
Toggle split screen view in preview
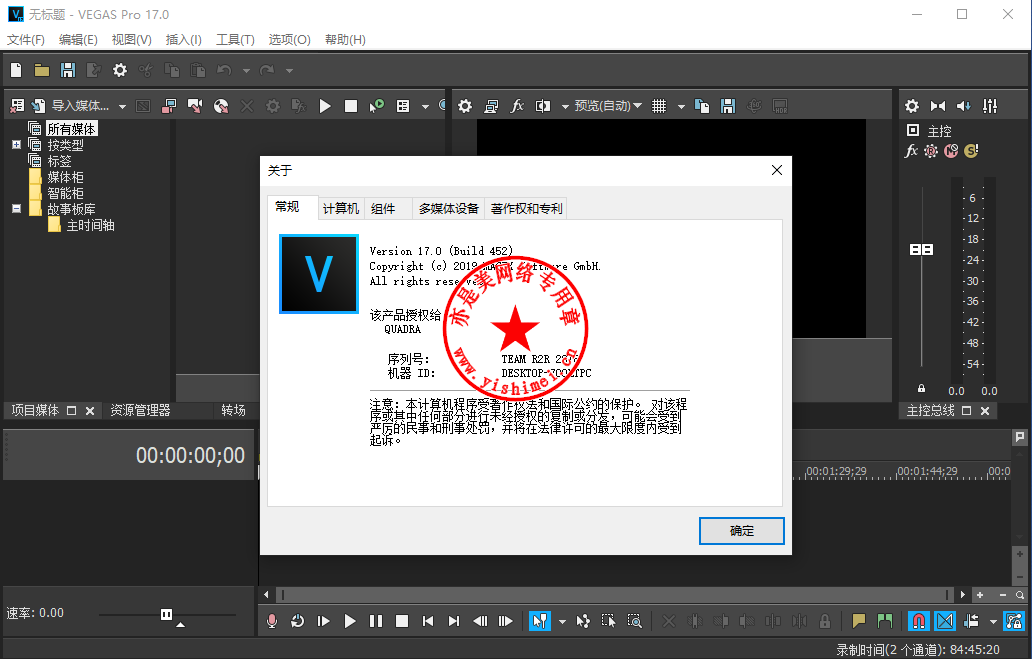(x=543, y=106)
